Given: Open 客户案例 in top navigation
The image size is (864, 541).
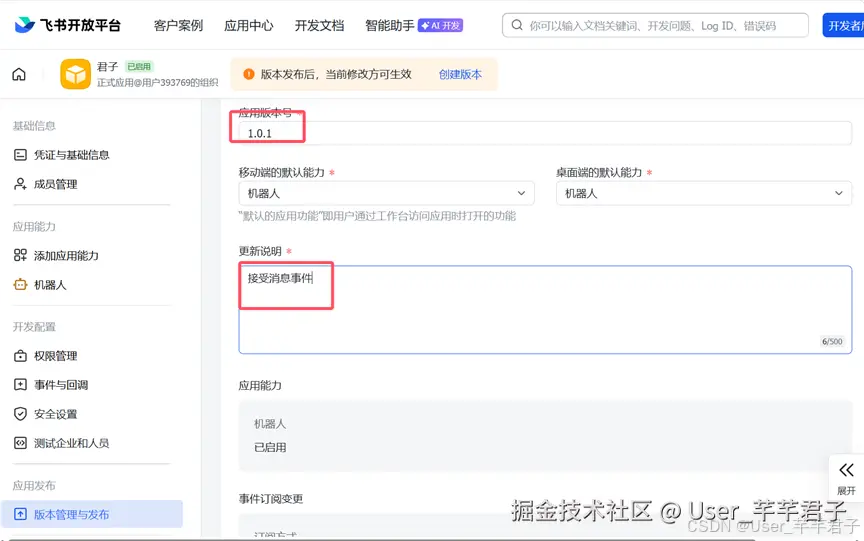Looking at the screenshot, I should point(178,25).
